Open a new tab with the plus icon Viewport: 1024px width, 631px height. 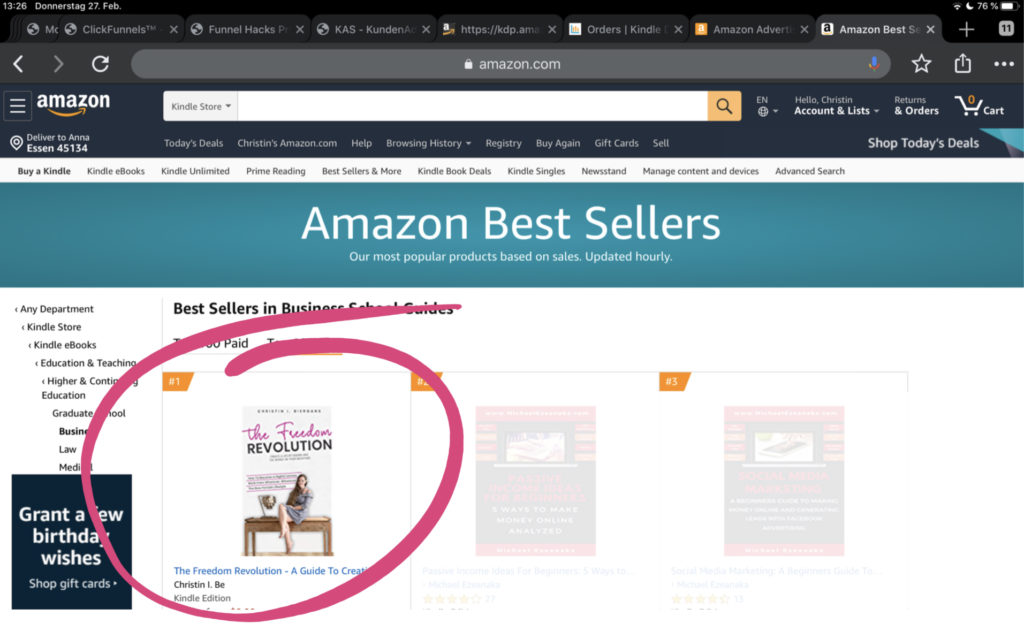[966, 29]
